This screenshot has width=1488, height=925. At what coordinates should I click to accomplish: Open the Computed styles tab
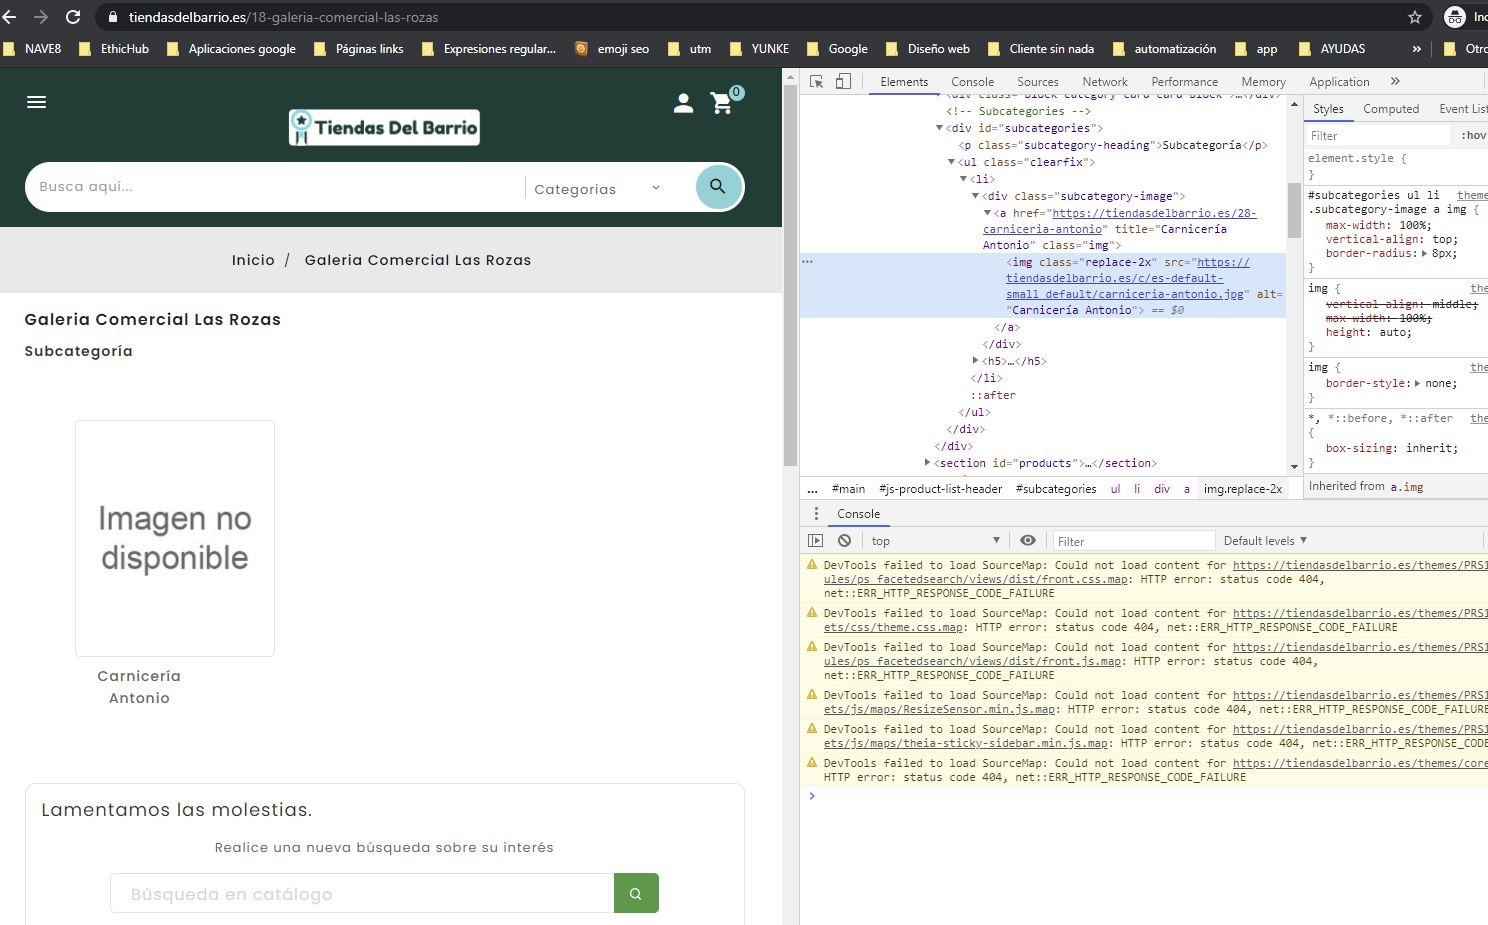(1390, 109)
